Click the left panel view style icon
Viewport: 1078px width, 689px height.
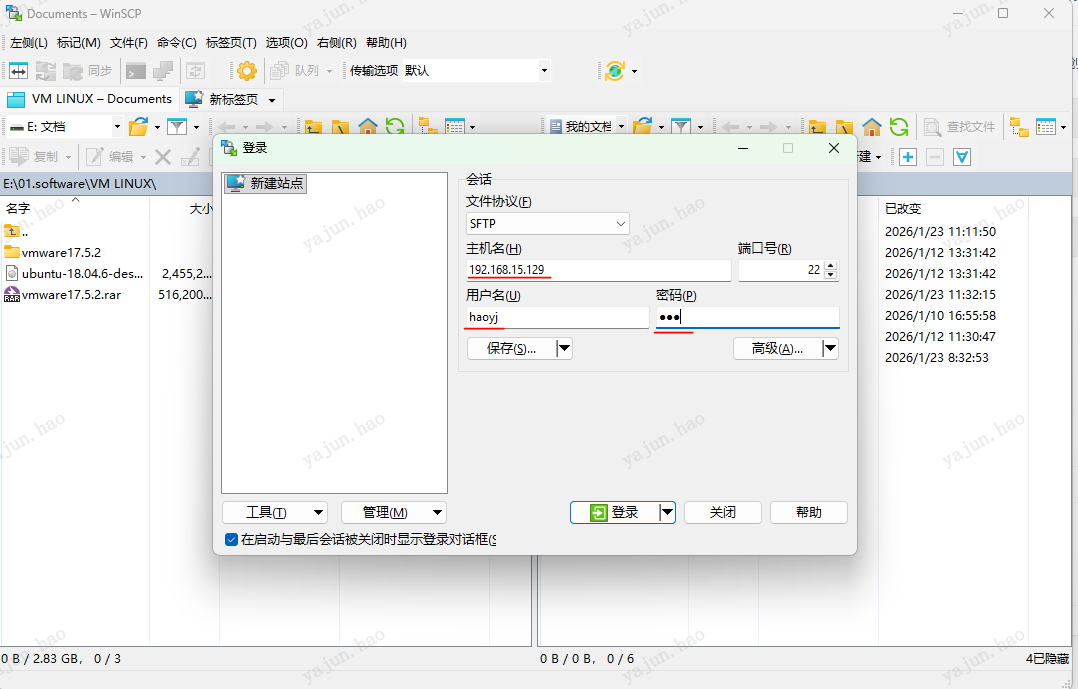[454, 127]
